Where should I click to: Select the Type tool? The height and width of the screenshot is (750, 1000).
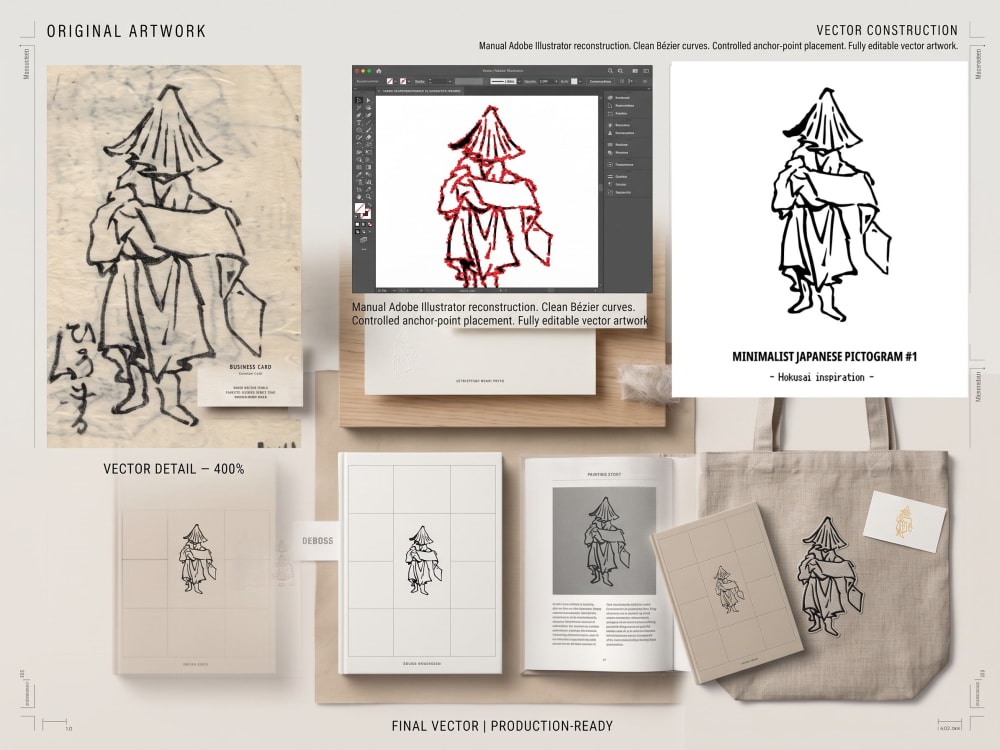point(358,122)
